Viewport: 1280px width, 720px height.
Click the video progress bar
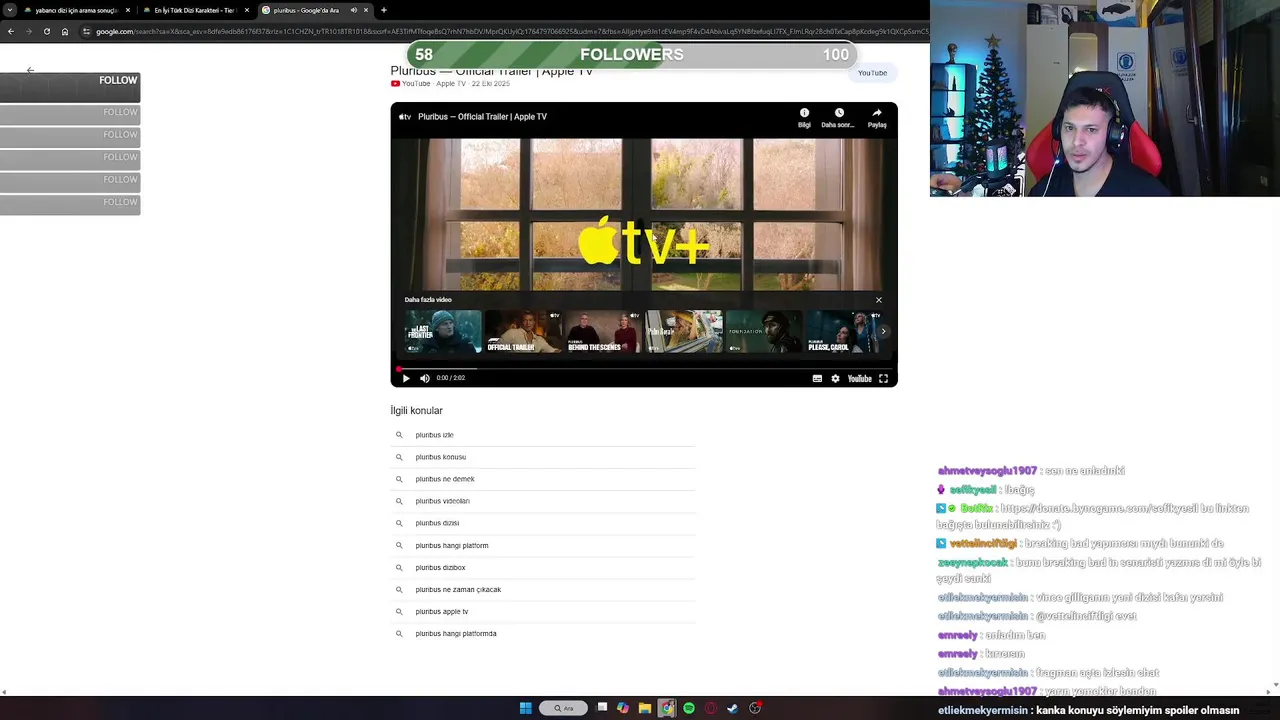click(x=644, y=368)
